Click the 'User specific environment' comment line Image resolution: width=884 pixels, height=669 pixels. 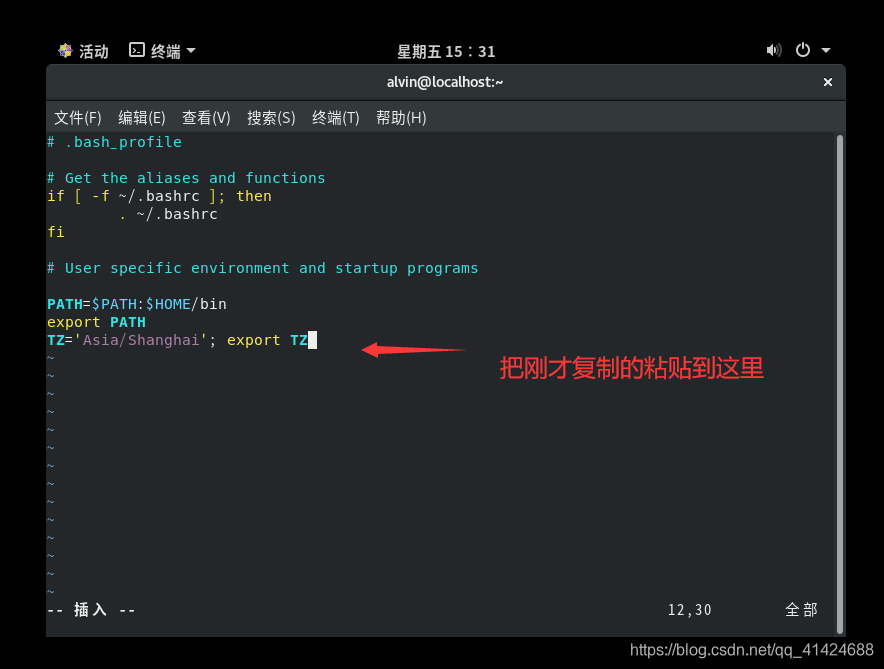[x=263, y=268]
